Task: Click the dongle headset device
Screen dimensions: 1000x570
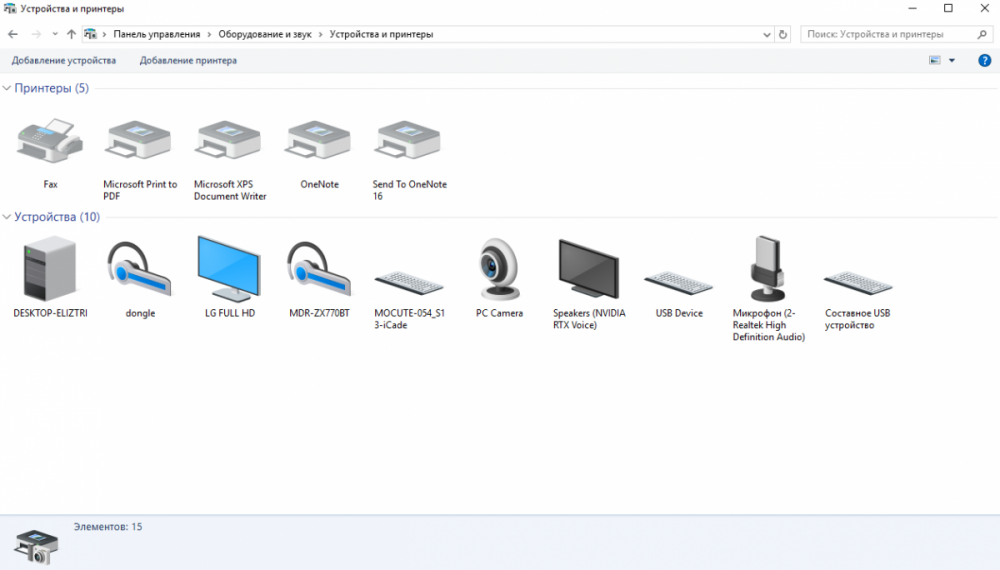Action: [140, 270]
